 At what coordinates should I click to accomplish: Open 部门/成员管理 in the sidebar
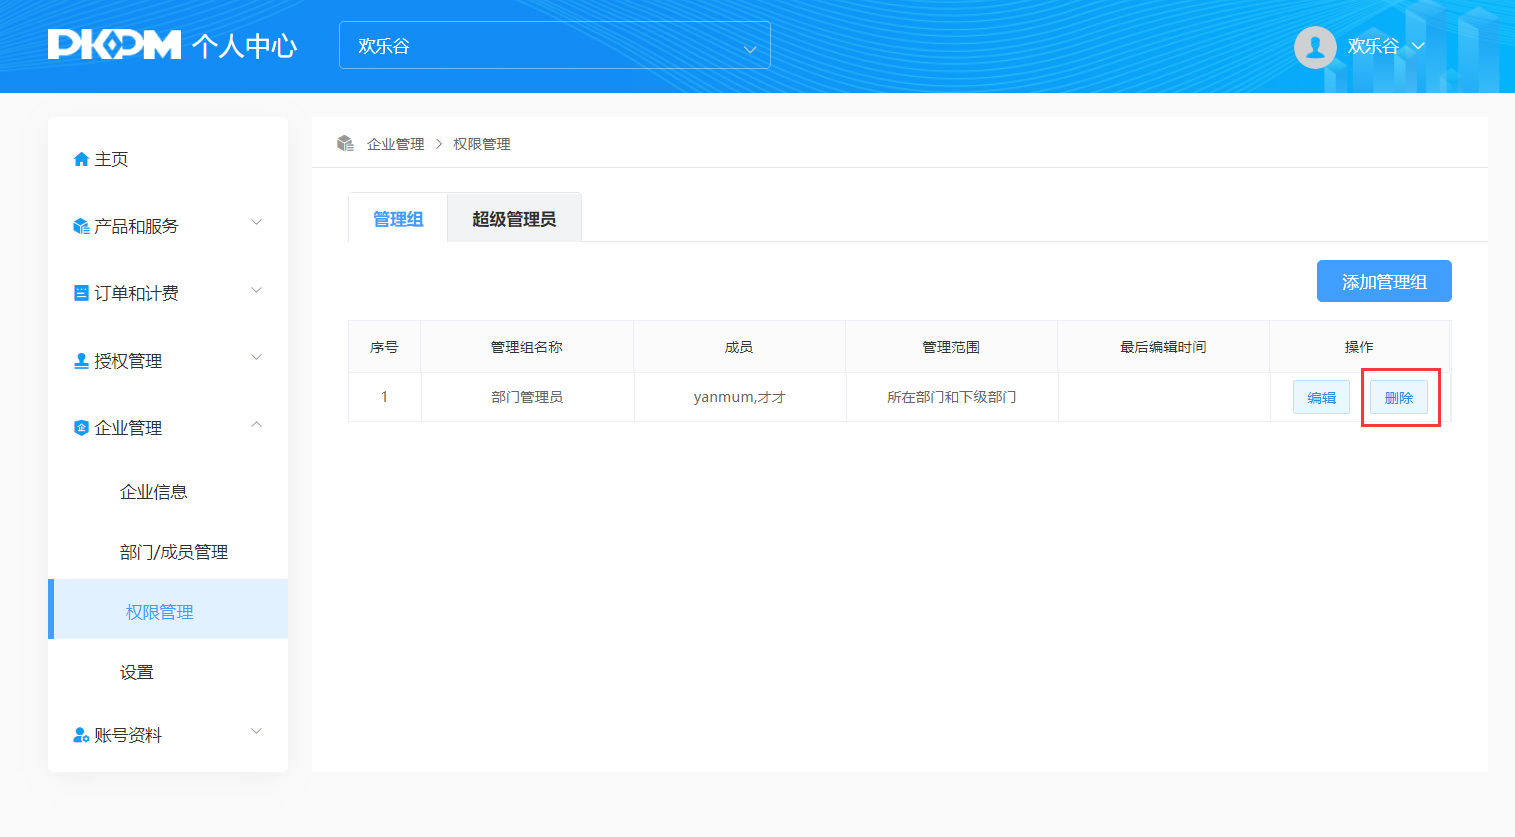tap(174, 552)
